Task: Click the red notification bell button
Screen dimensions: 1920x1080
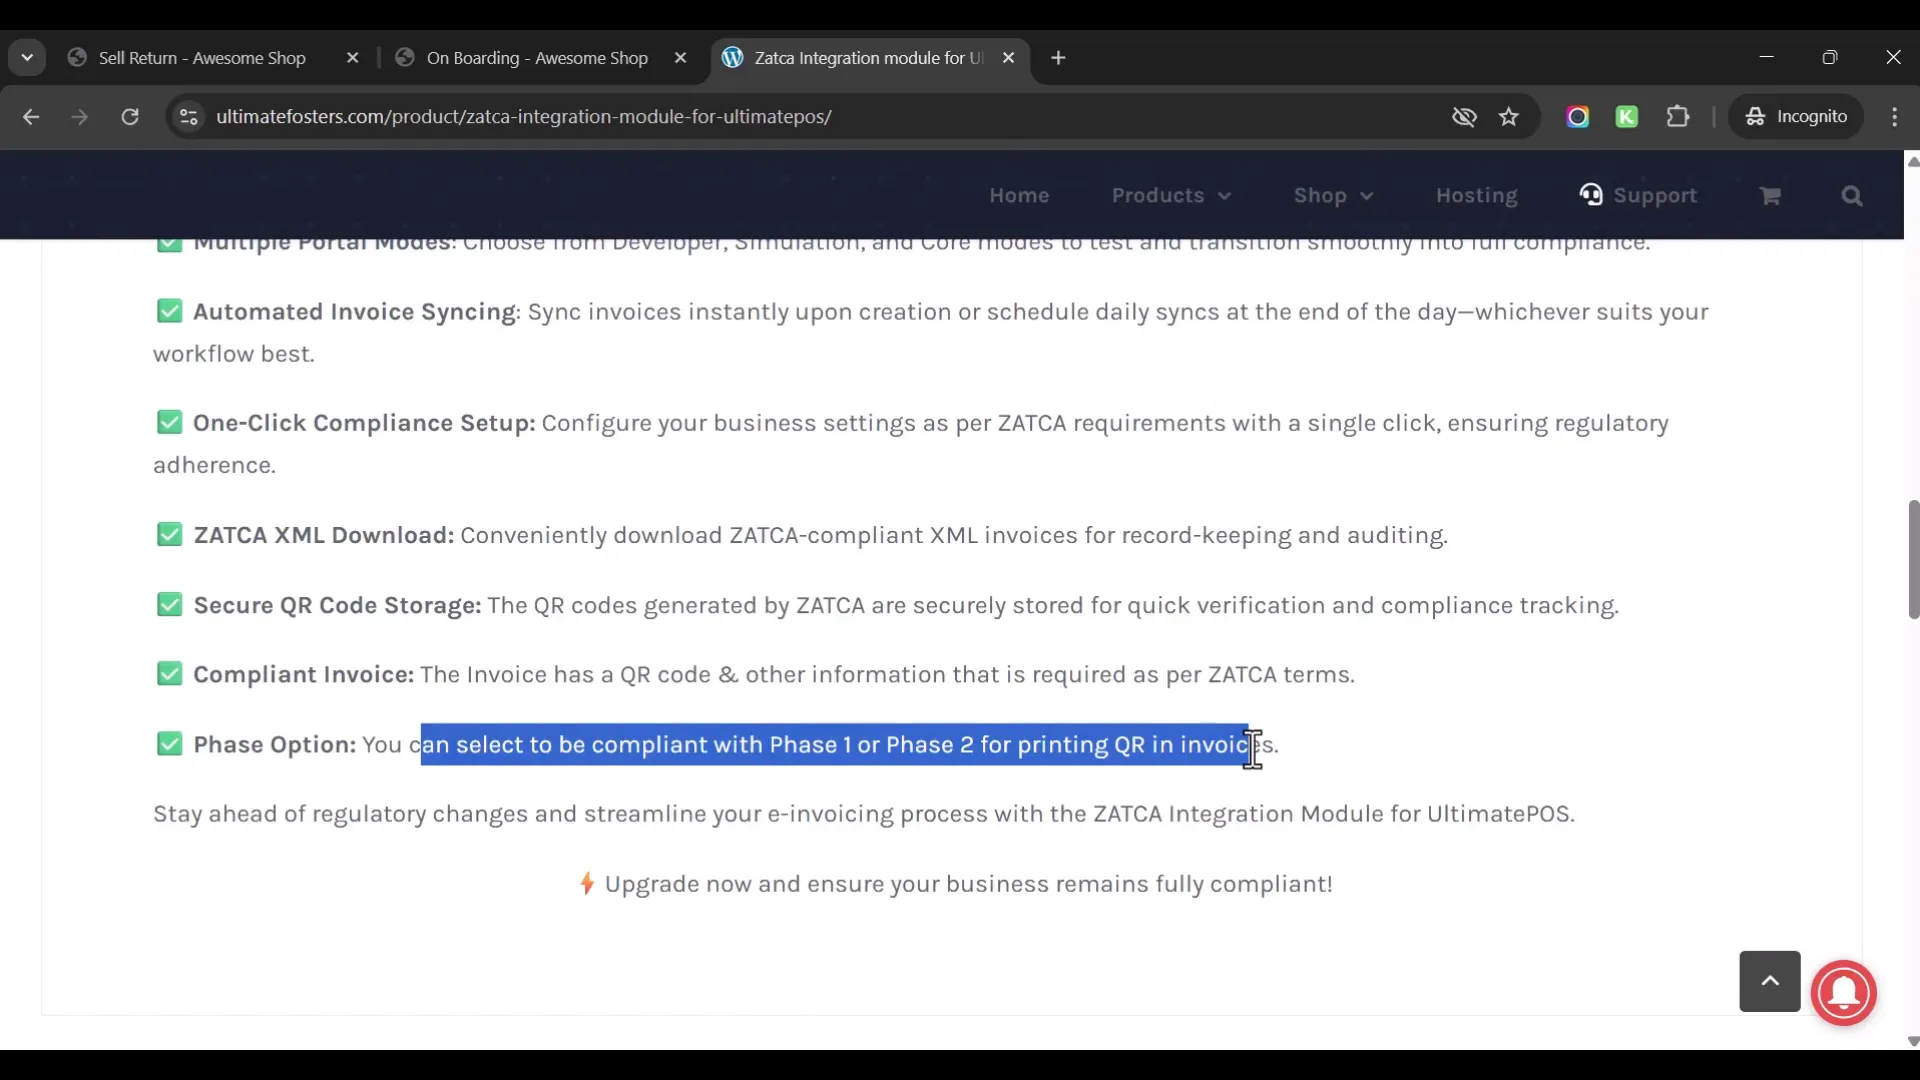Action: point(1843,992)
